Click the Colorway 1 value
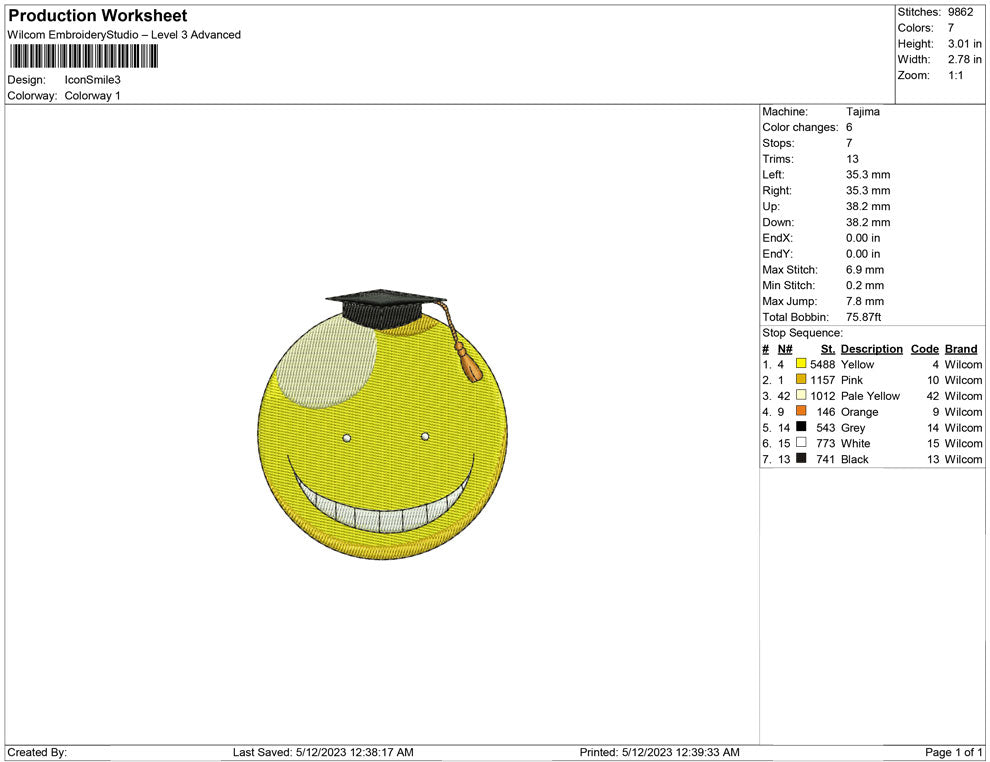Image resolution: width=990 pixels, height=762 pixels. tap(92, 96)
